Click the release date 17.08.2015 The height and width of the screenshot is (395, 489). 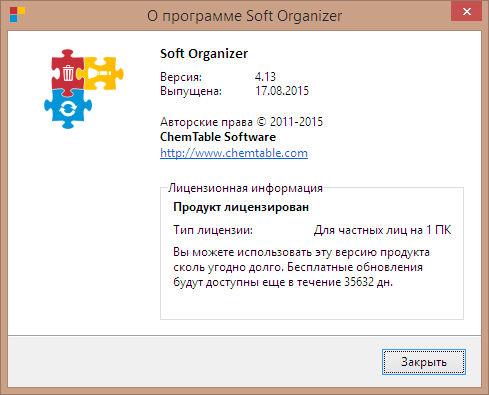pyautogui.click(x=282, y=91)
